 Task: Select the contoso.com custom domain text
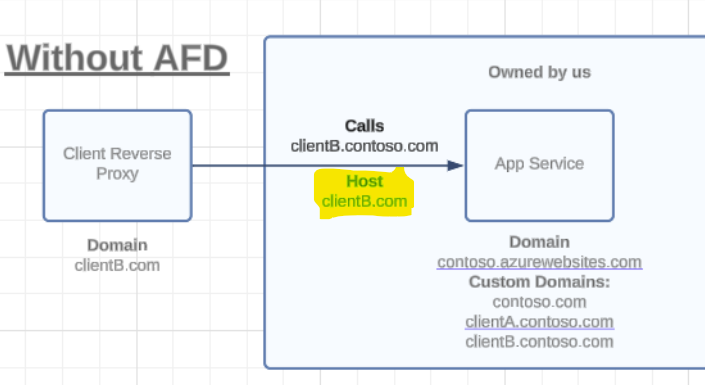click(x=540, y=302)
